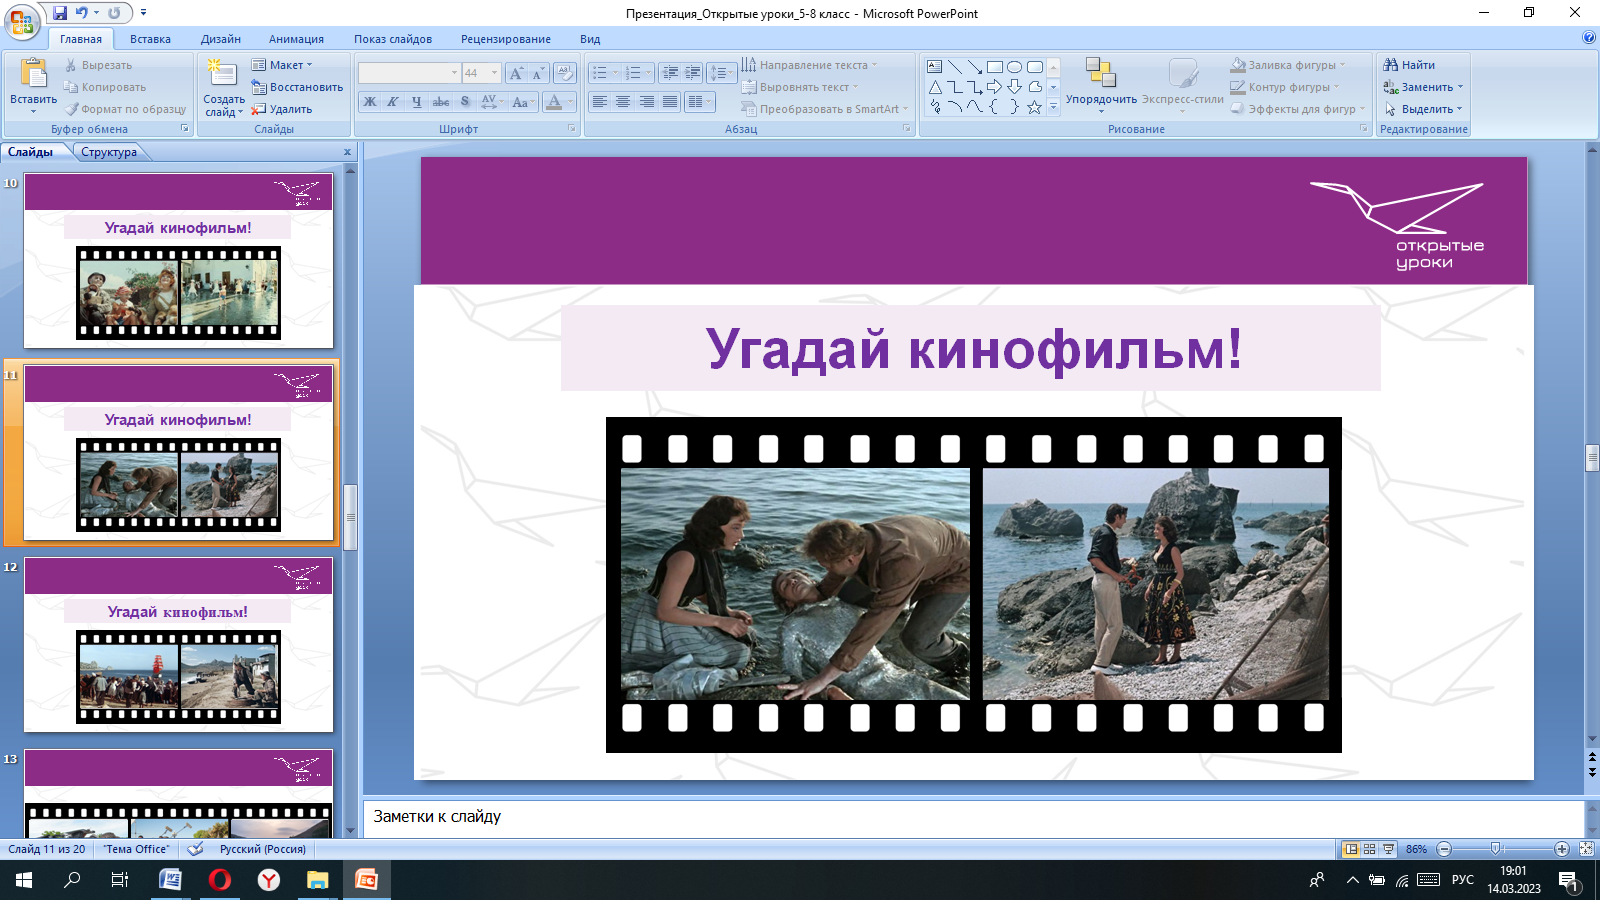Pick the right arrow block shape

[x=995, y=87]
